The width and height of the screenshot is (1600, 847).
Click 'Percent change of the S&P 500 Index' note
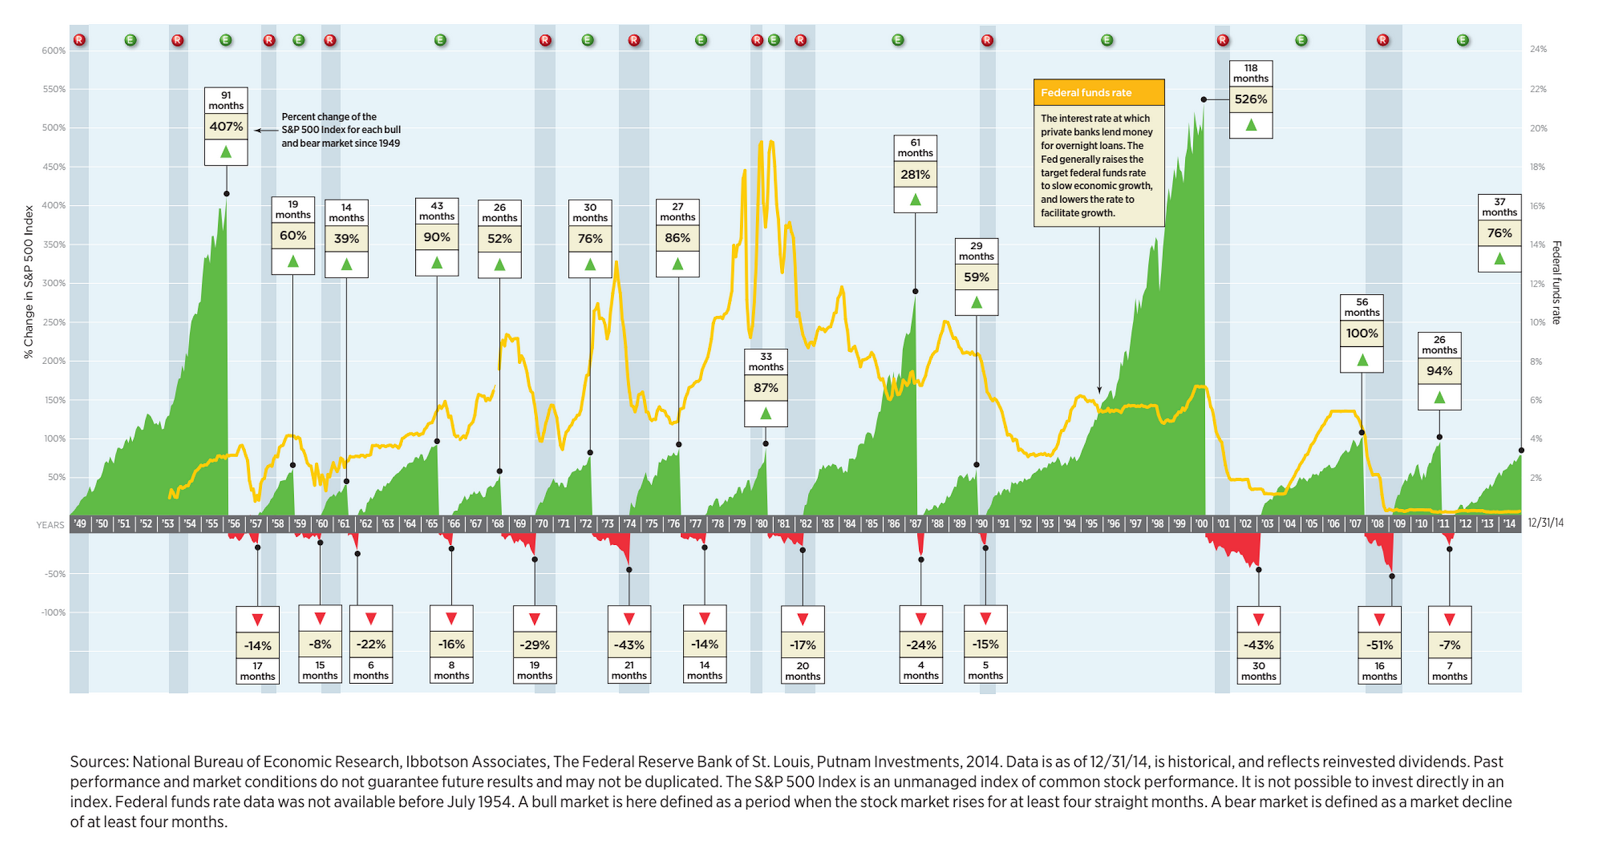[341, 130]
